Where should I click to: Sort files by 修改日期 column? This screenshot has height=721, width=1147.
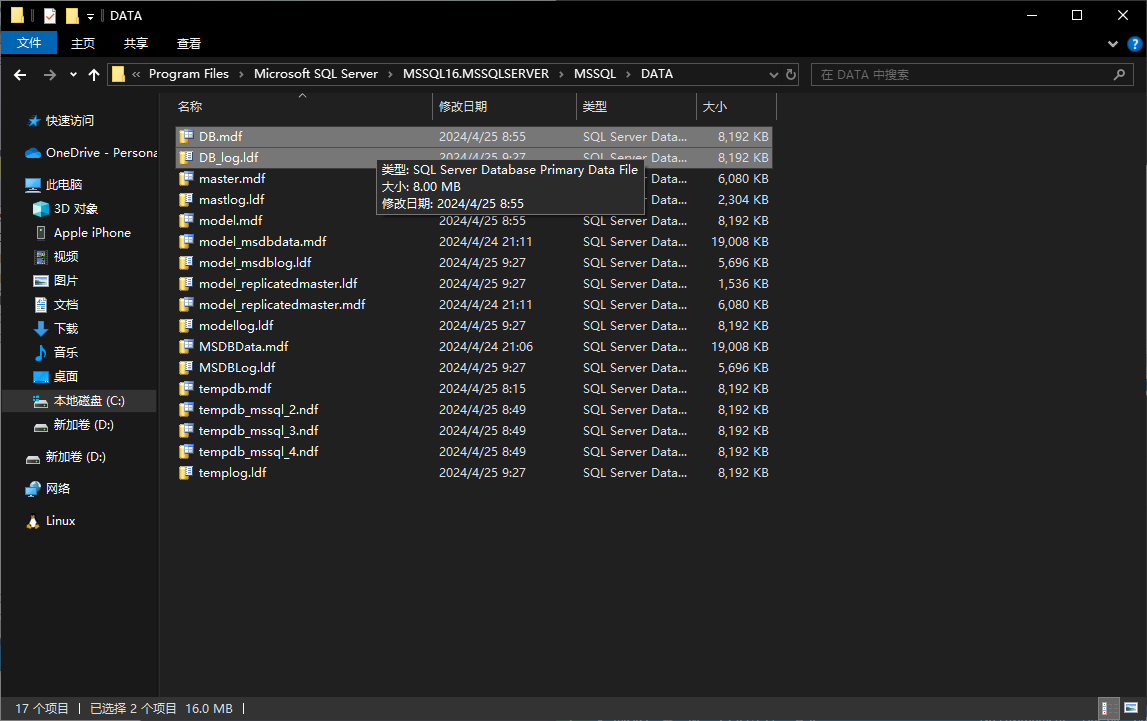point(463,106)
